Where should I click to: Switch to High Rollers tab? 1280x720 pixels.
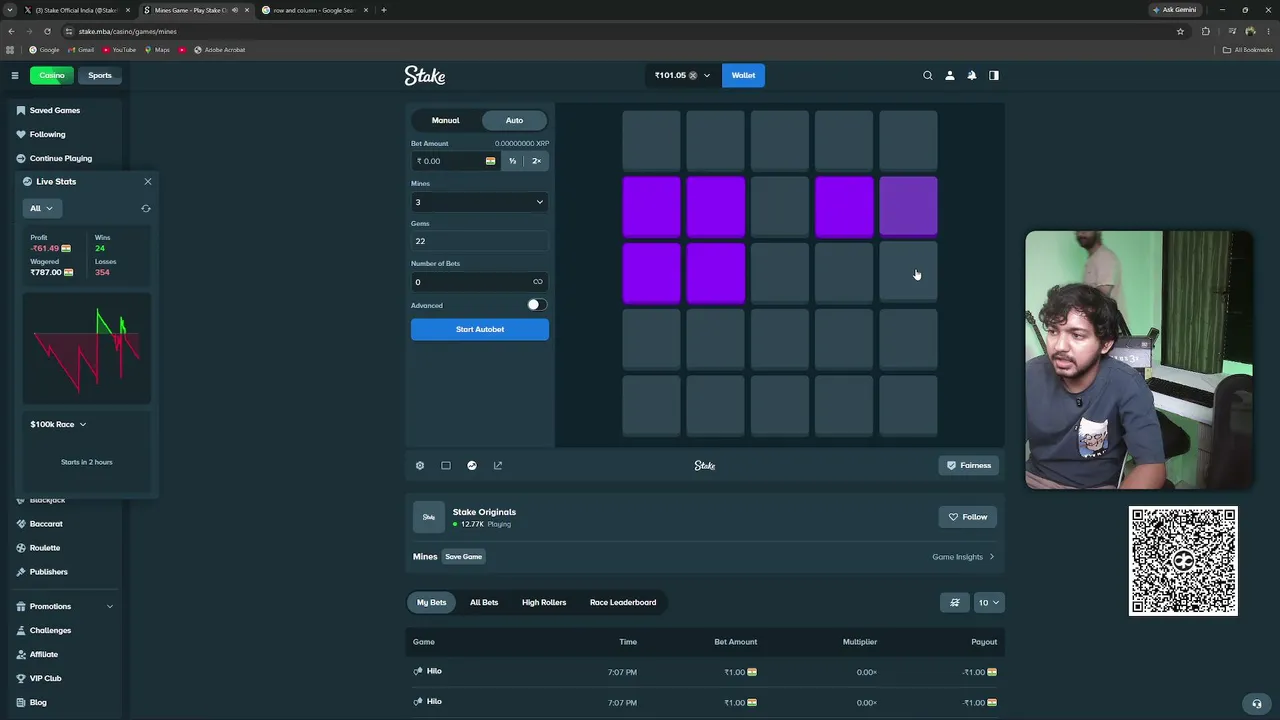click(x=544, y=602)
